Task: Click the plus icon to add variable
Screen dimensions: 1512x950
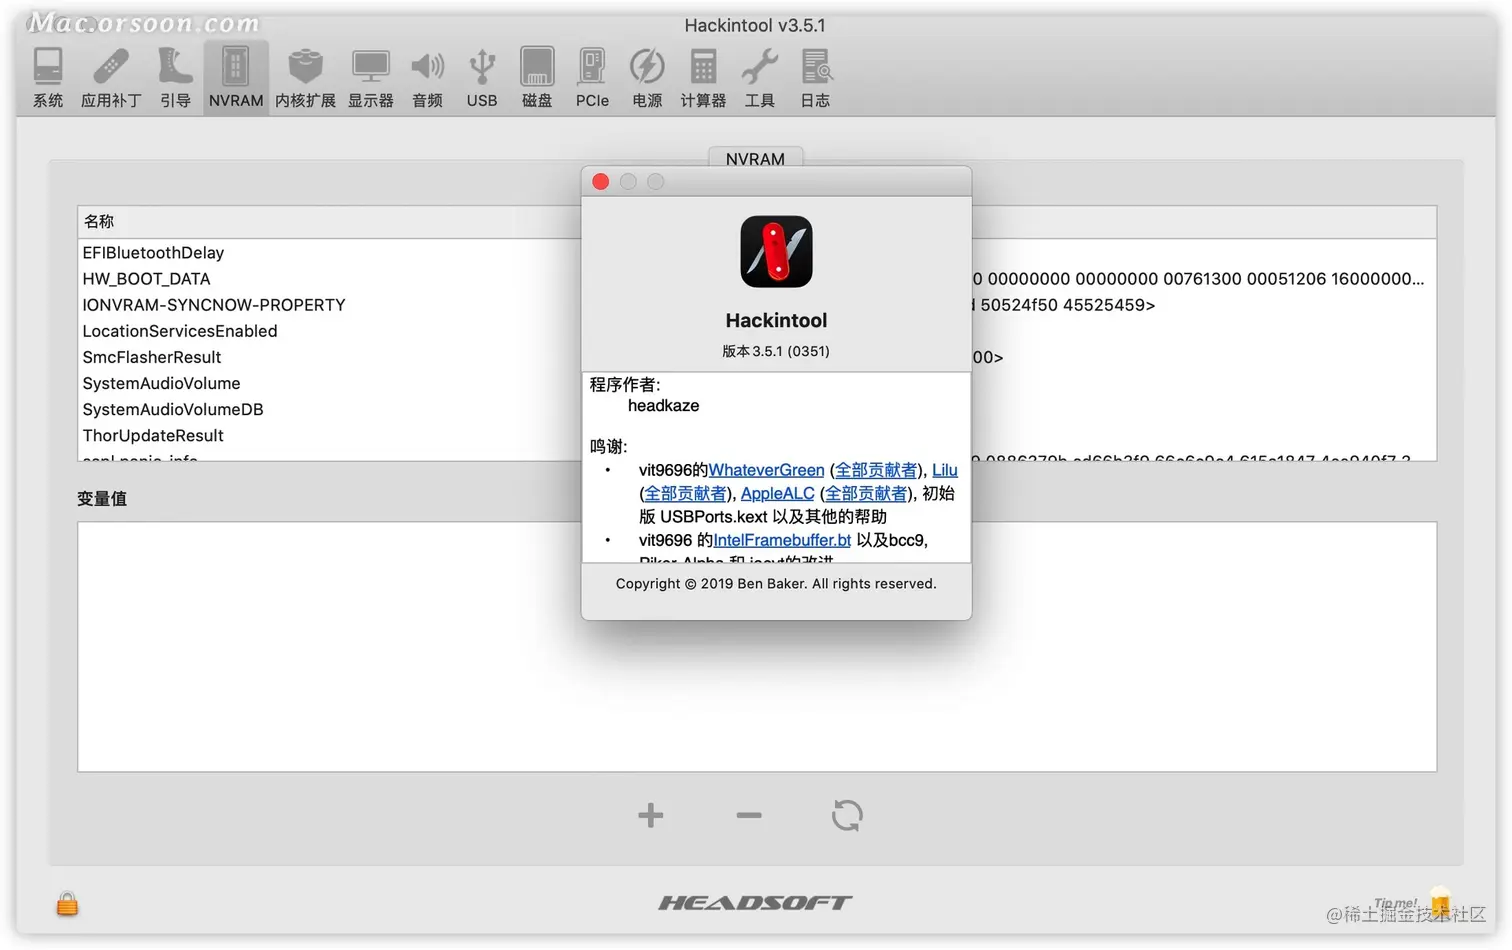Action: (651, 815)
